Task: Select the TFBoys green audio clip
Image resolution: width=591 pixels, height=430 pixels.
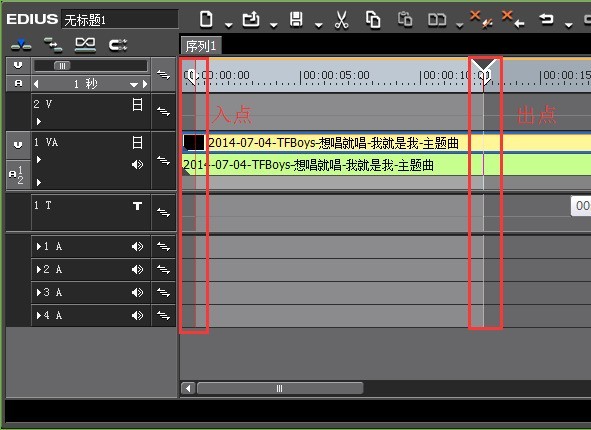Action: coord(386,165)
